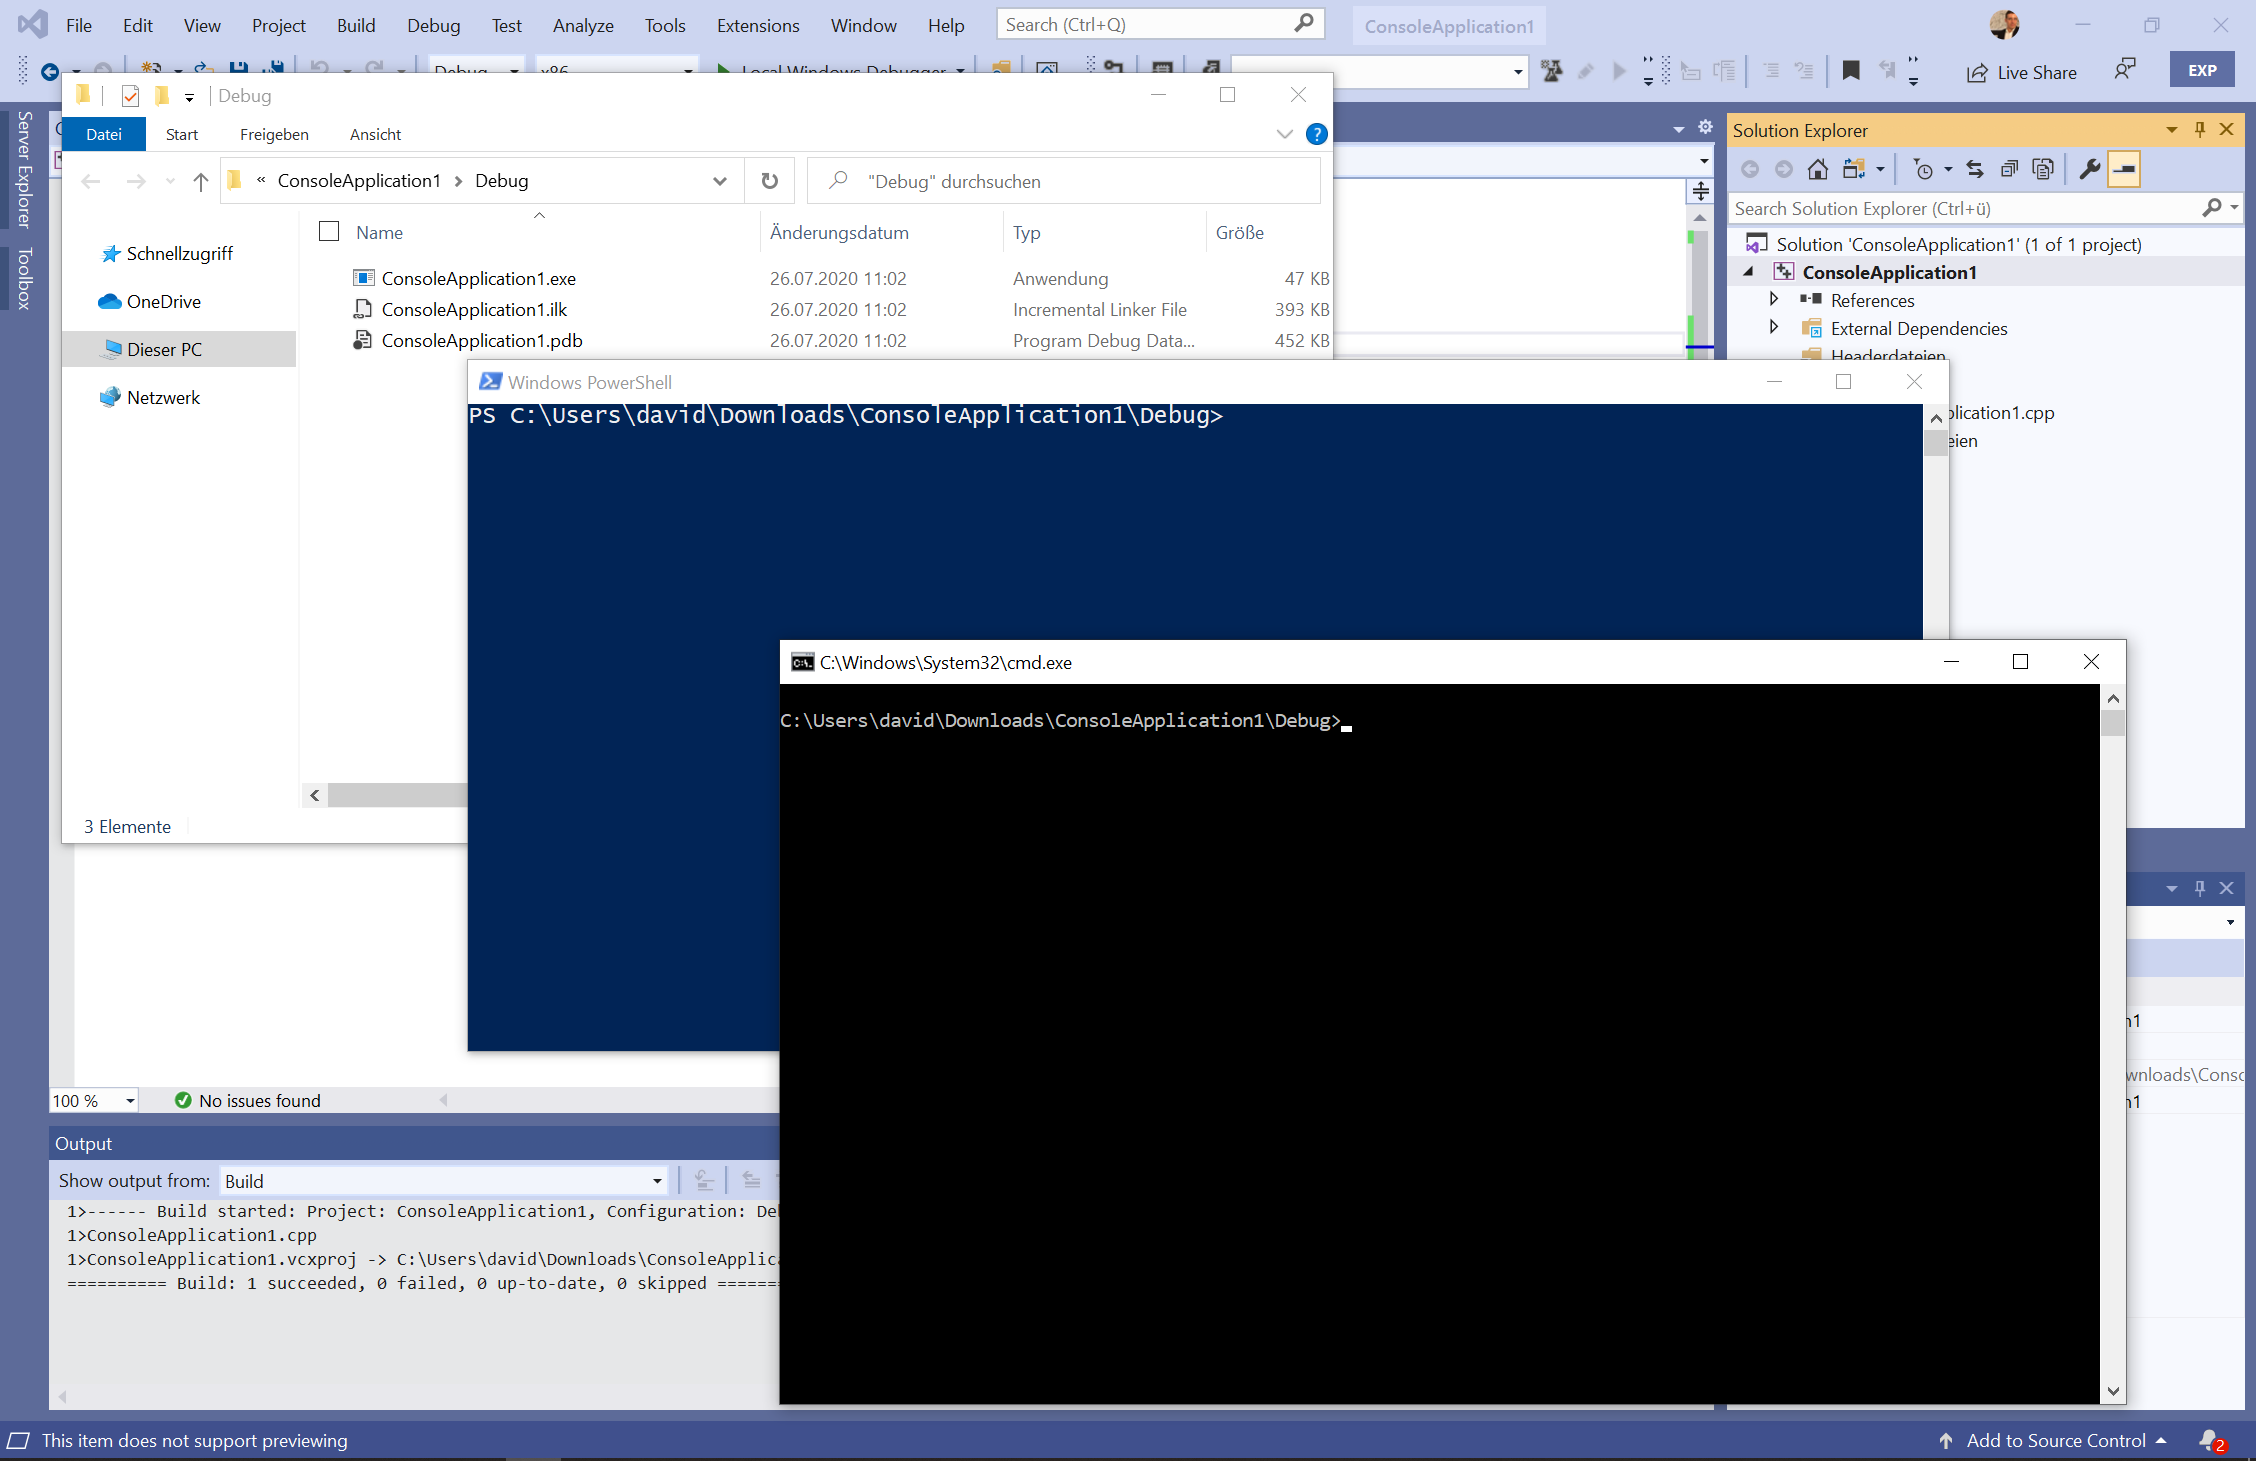Image resolution: width=2256 pixels, height=1461 pixels.
Task: Click ConsoleApplication1.exe in File Explorer
Action: pos(480,276)
